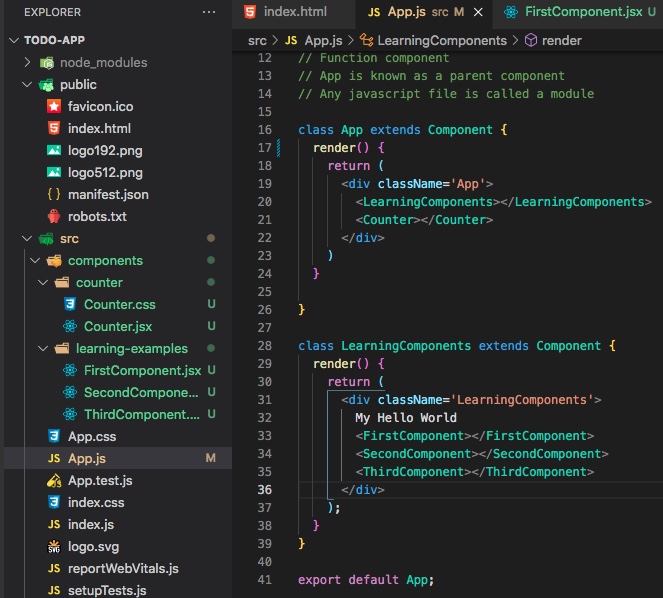Viewport: 663px width, 598px height.
Task: Click the reportWebVitals.js JS icon
Action: 54,568
